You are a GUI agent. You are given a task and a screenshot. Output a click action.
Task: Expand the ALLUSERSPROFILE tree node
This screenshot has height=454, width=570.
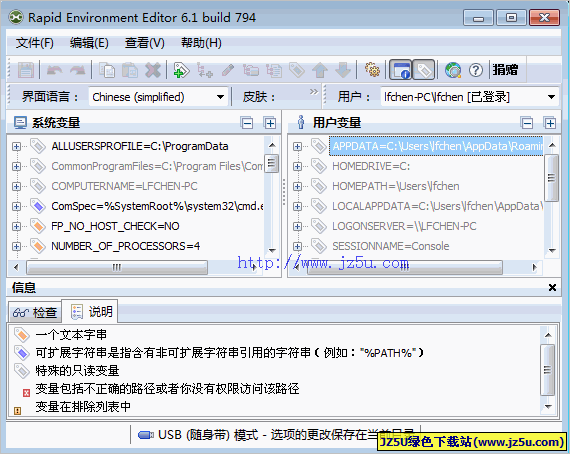16,146
